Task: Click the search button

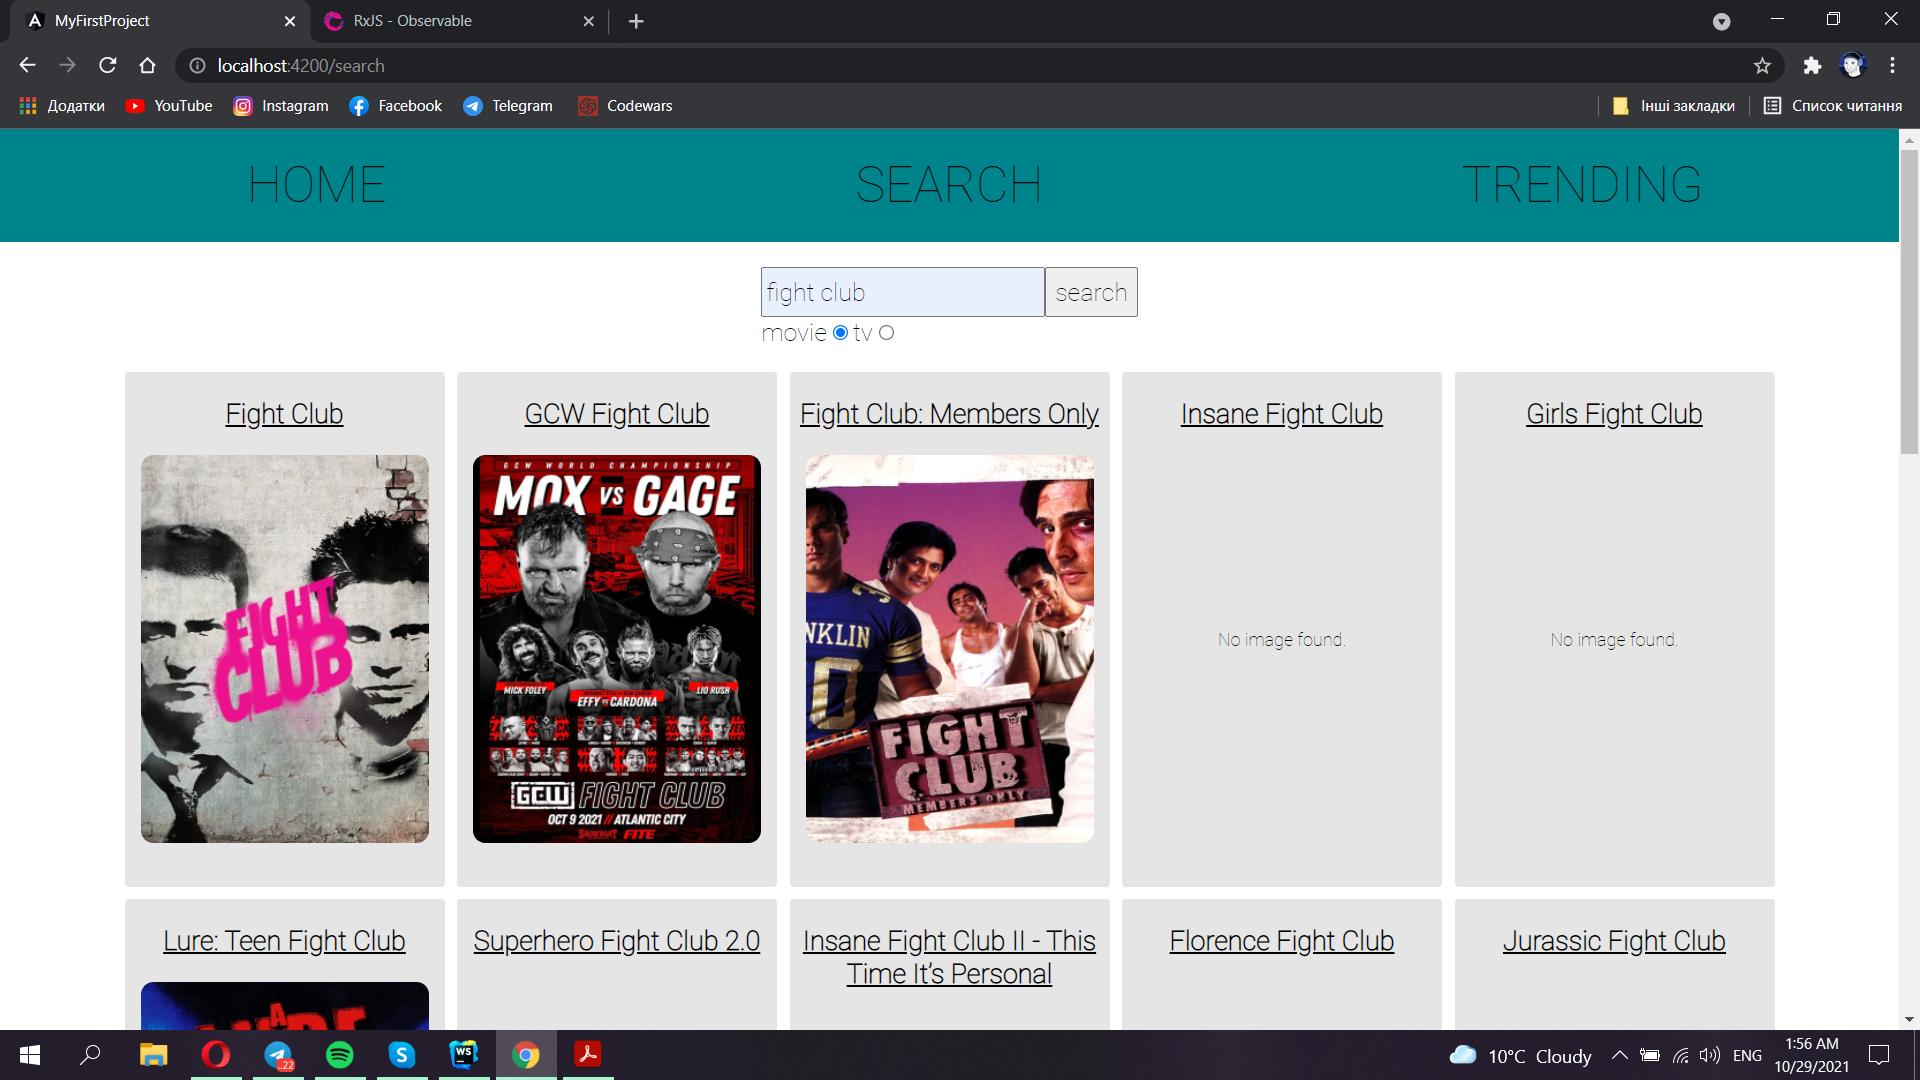Action: (x=1091, y=291)
